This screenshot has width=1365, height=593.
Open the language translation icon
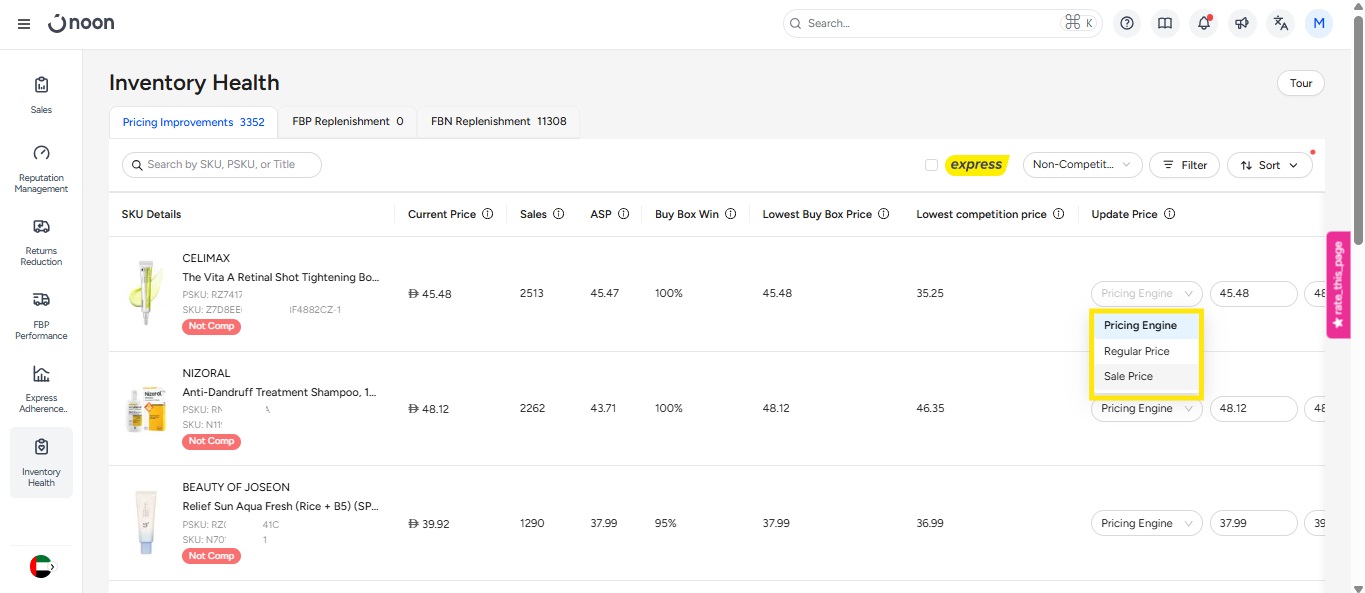pyautogui.click(x=1281, y=23)
